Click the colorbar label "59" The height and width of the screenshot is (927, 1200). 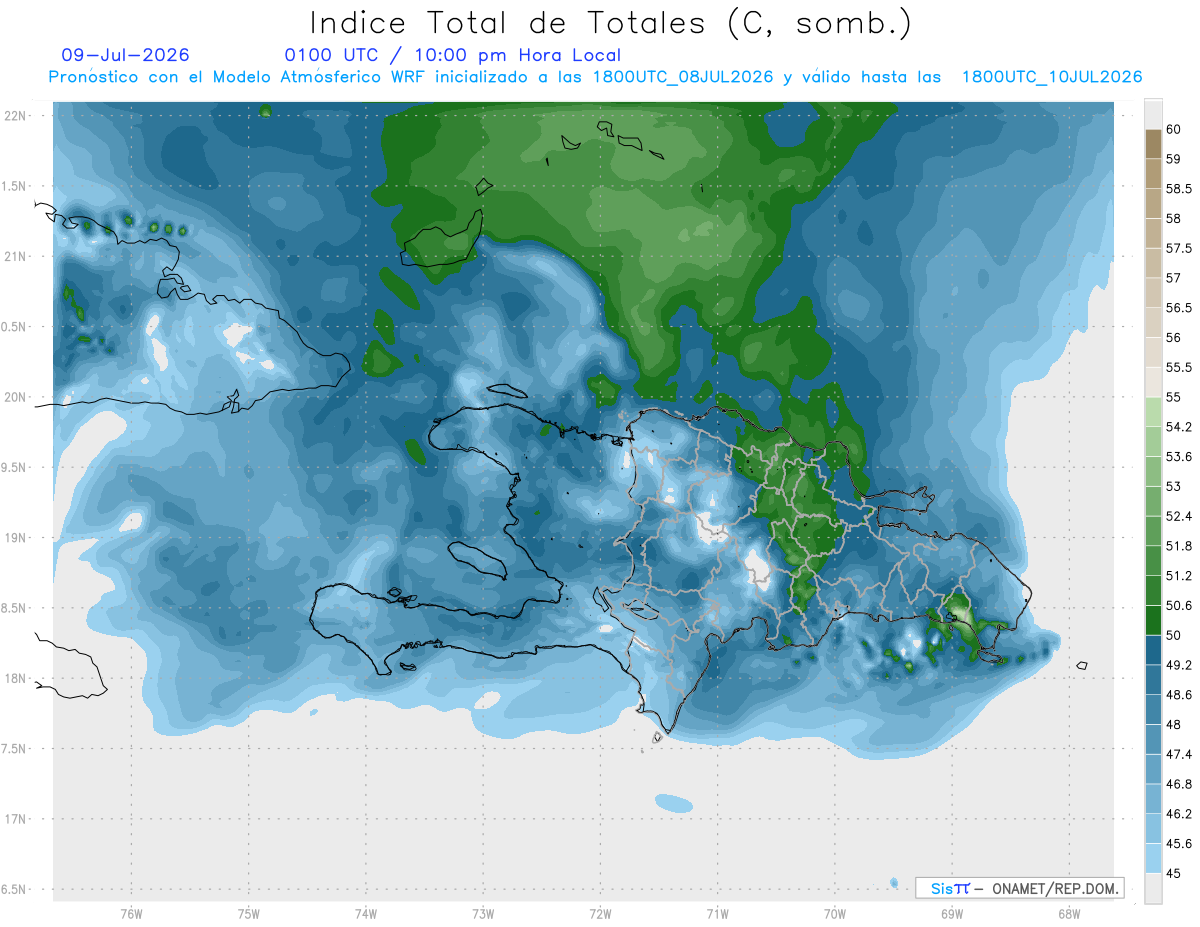1174,159
